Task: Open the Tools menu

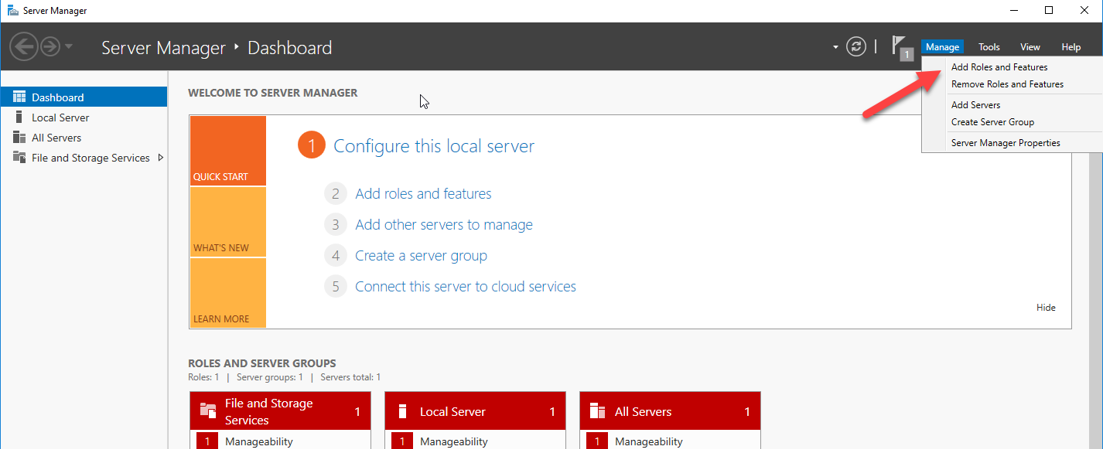Action: coord(989,47)
